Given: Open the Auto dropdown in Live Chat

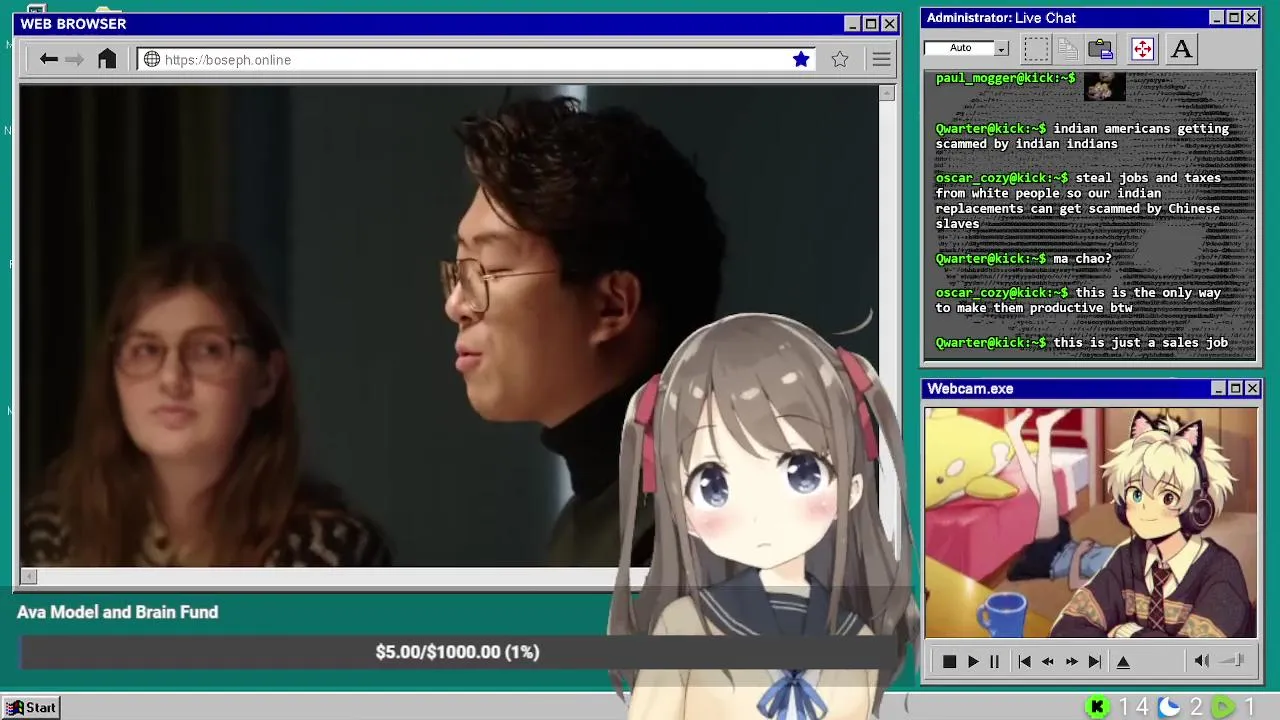Looking at the screenshot, I should tap(1002, 48).
